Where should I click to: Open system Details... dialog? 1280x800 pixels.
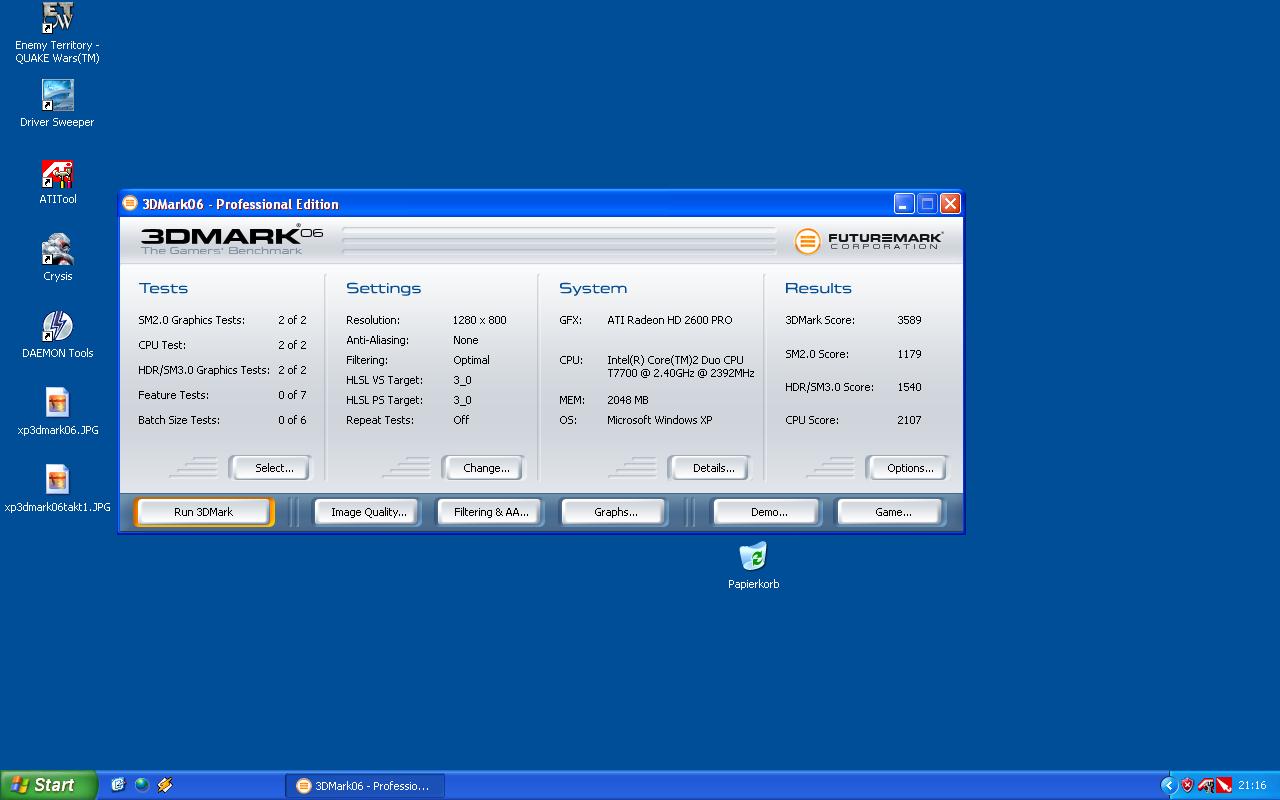click(711, 468)
